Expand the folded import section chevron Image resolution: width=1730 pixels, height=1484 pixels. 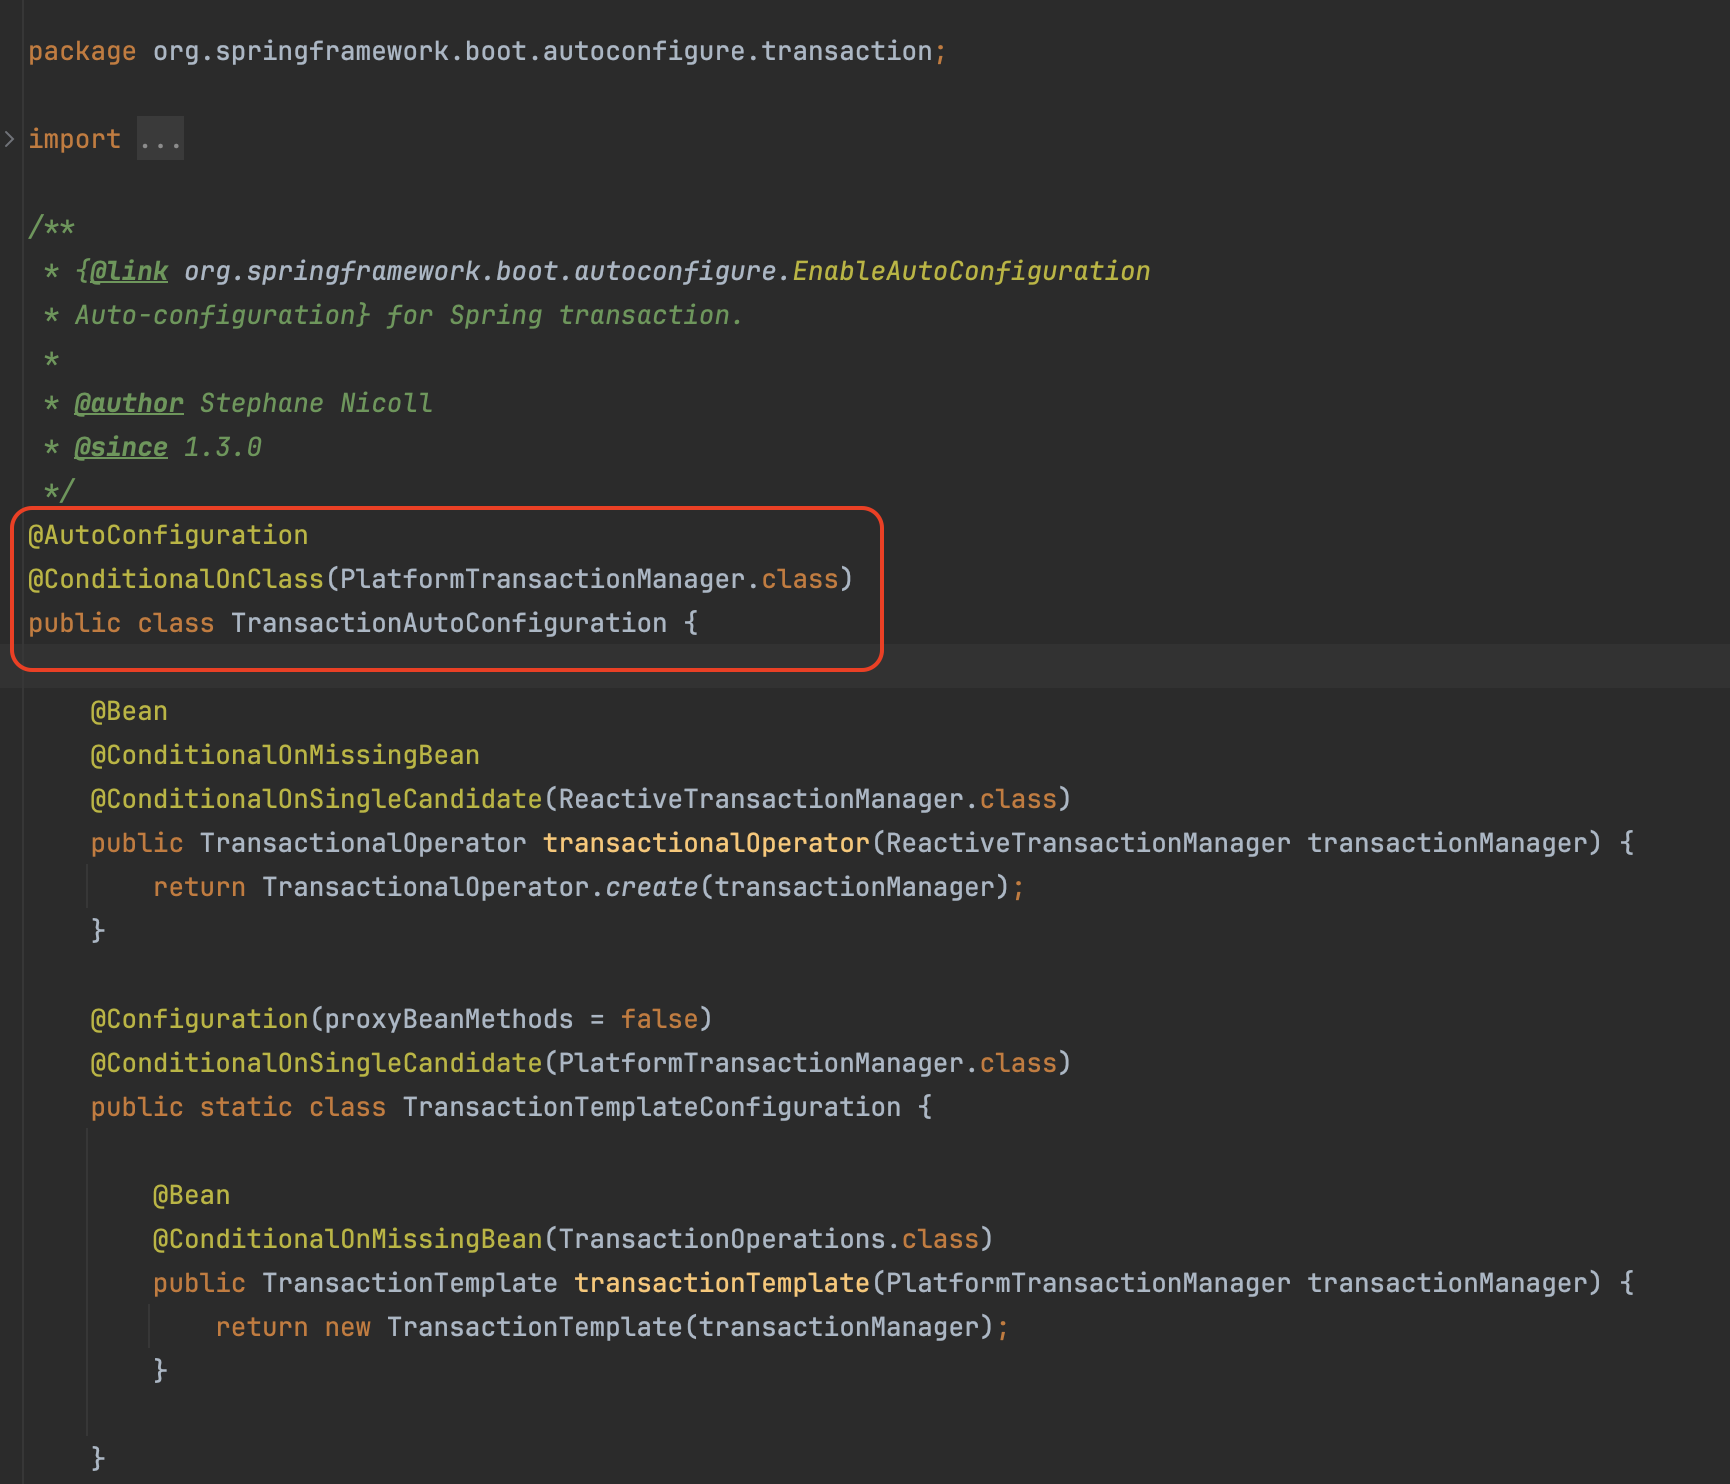coord(9,139)
